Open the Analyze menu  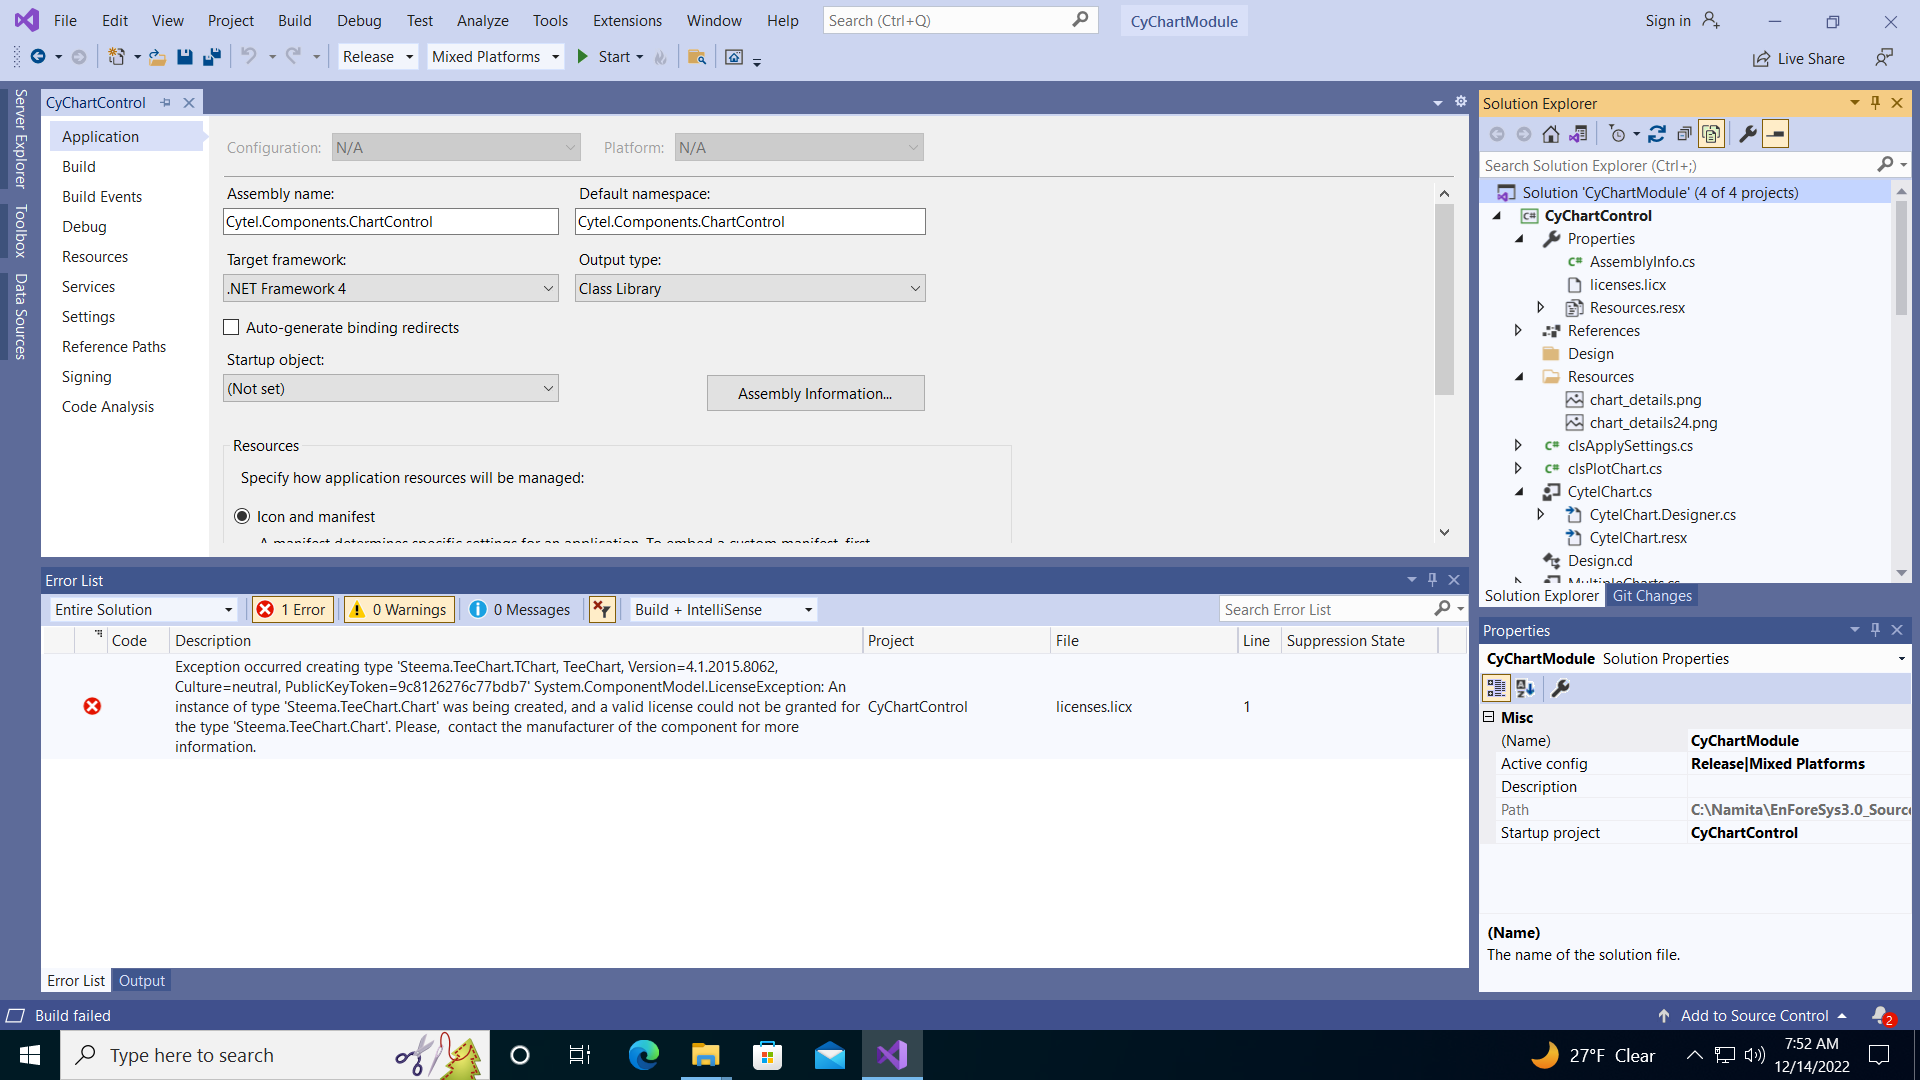point(482,20)
